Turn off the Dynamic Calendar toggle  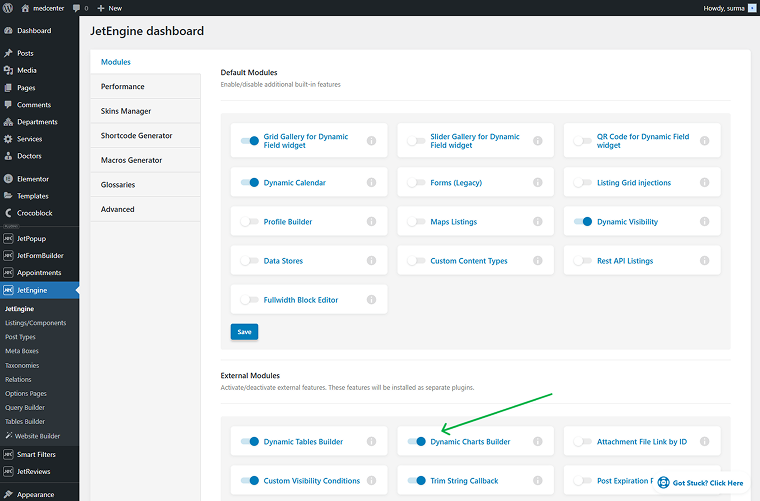click(250, 182)
